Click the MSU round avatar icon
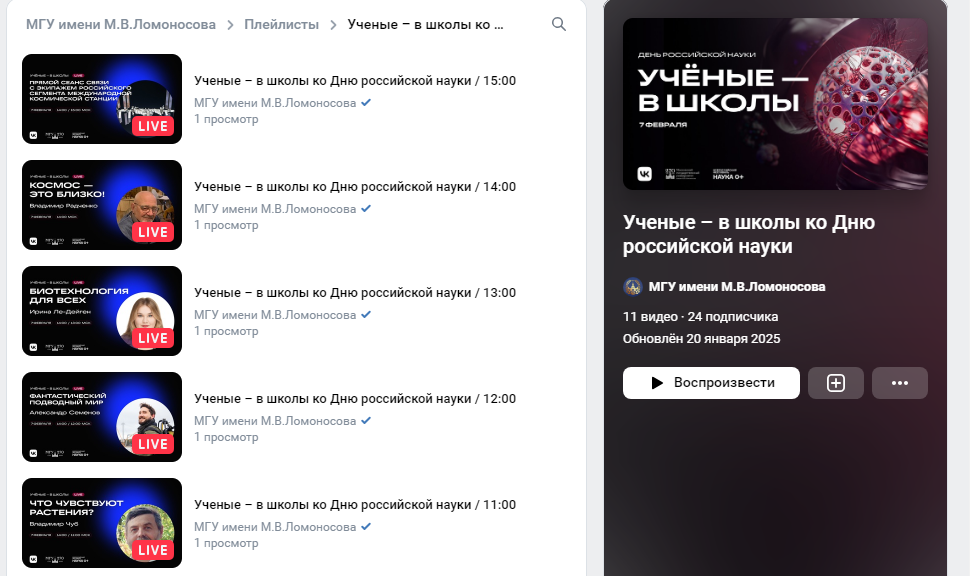 (x=632, y=286)
